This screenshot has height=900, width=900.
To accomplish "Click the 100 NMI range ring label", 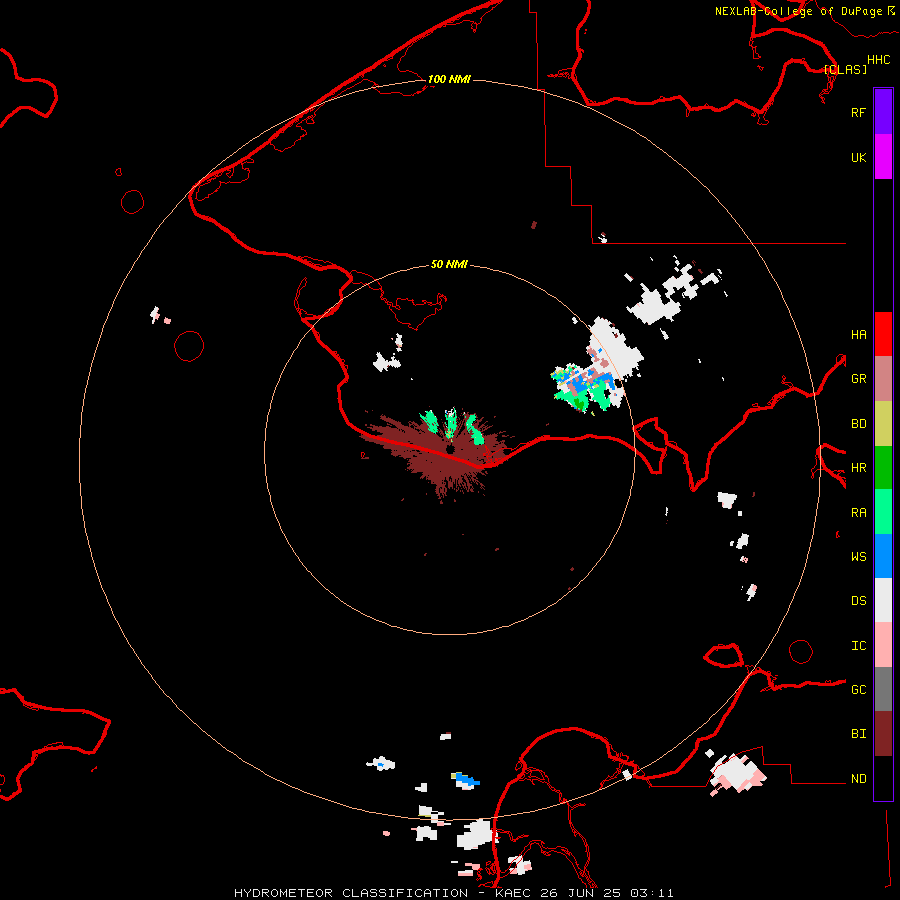I will (x=449, y=79).
